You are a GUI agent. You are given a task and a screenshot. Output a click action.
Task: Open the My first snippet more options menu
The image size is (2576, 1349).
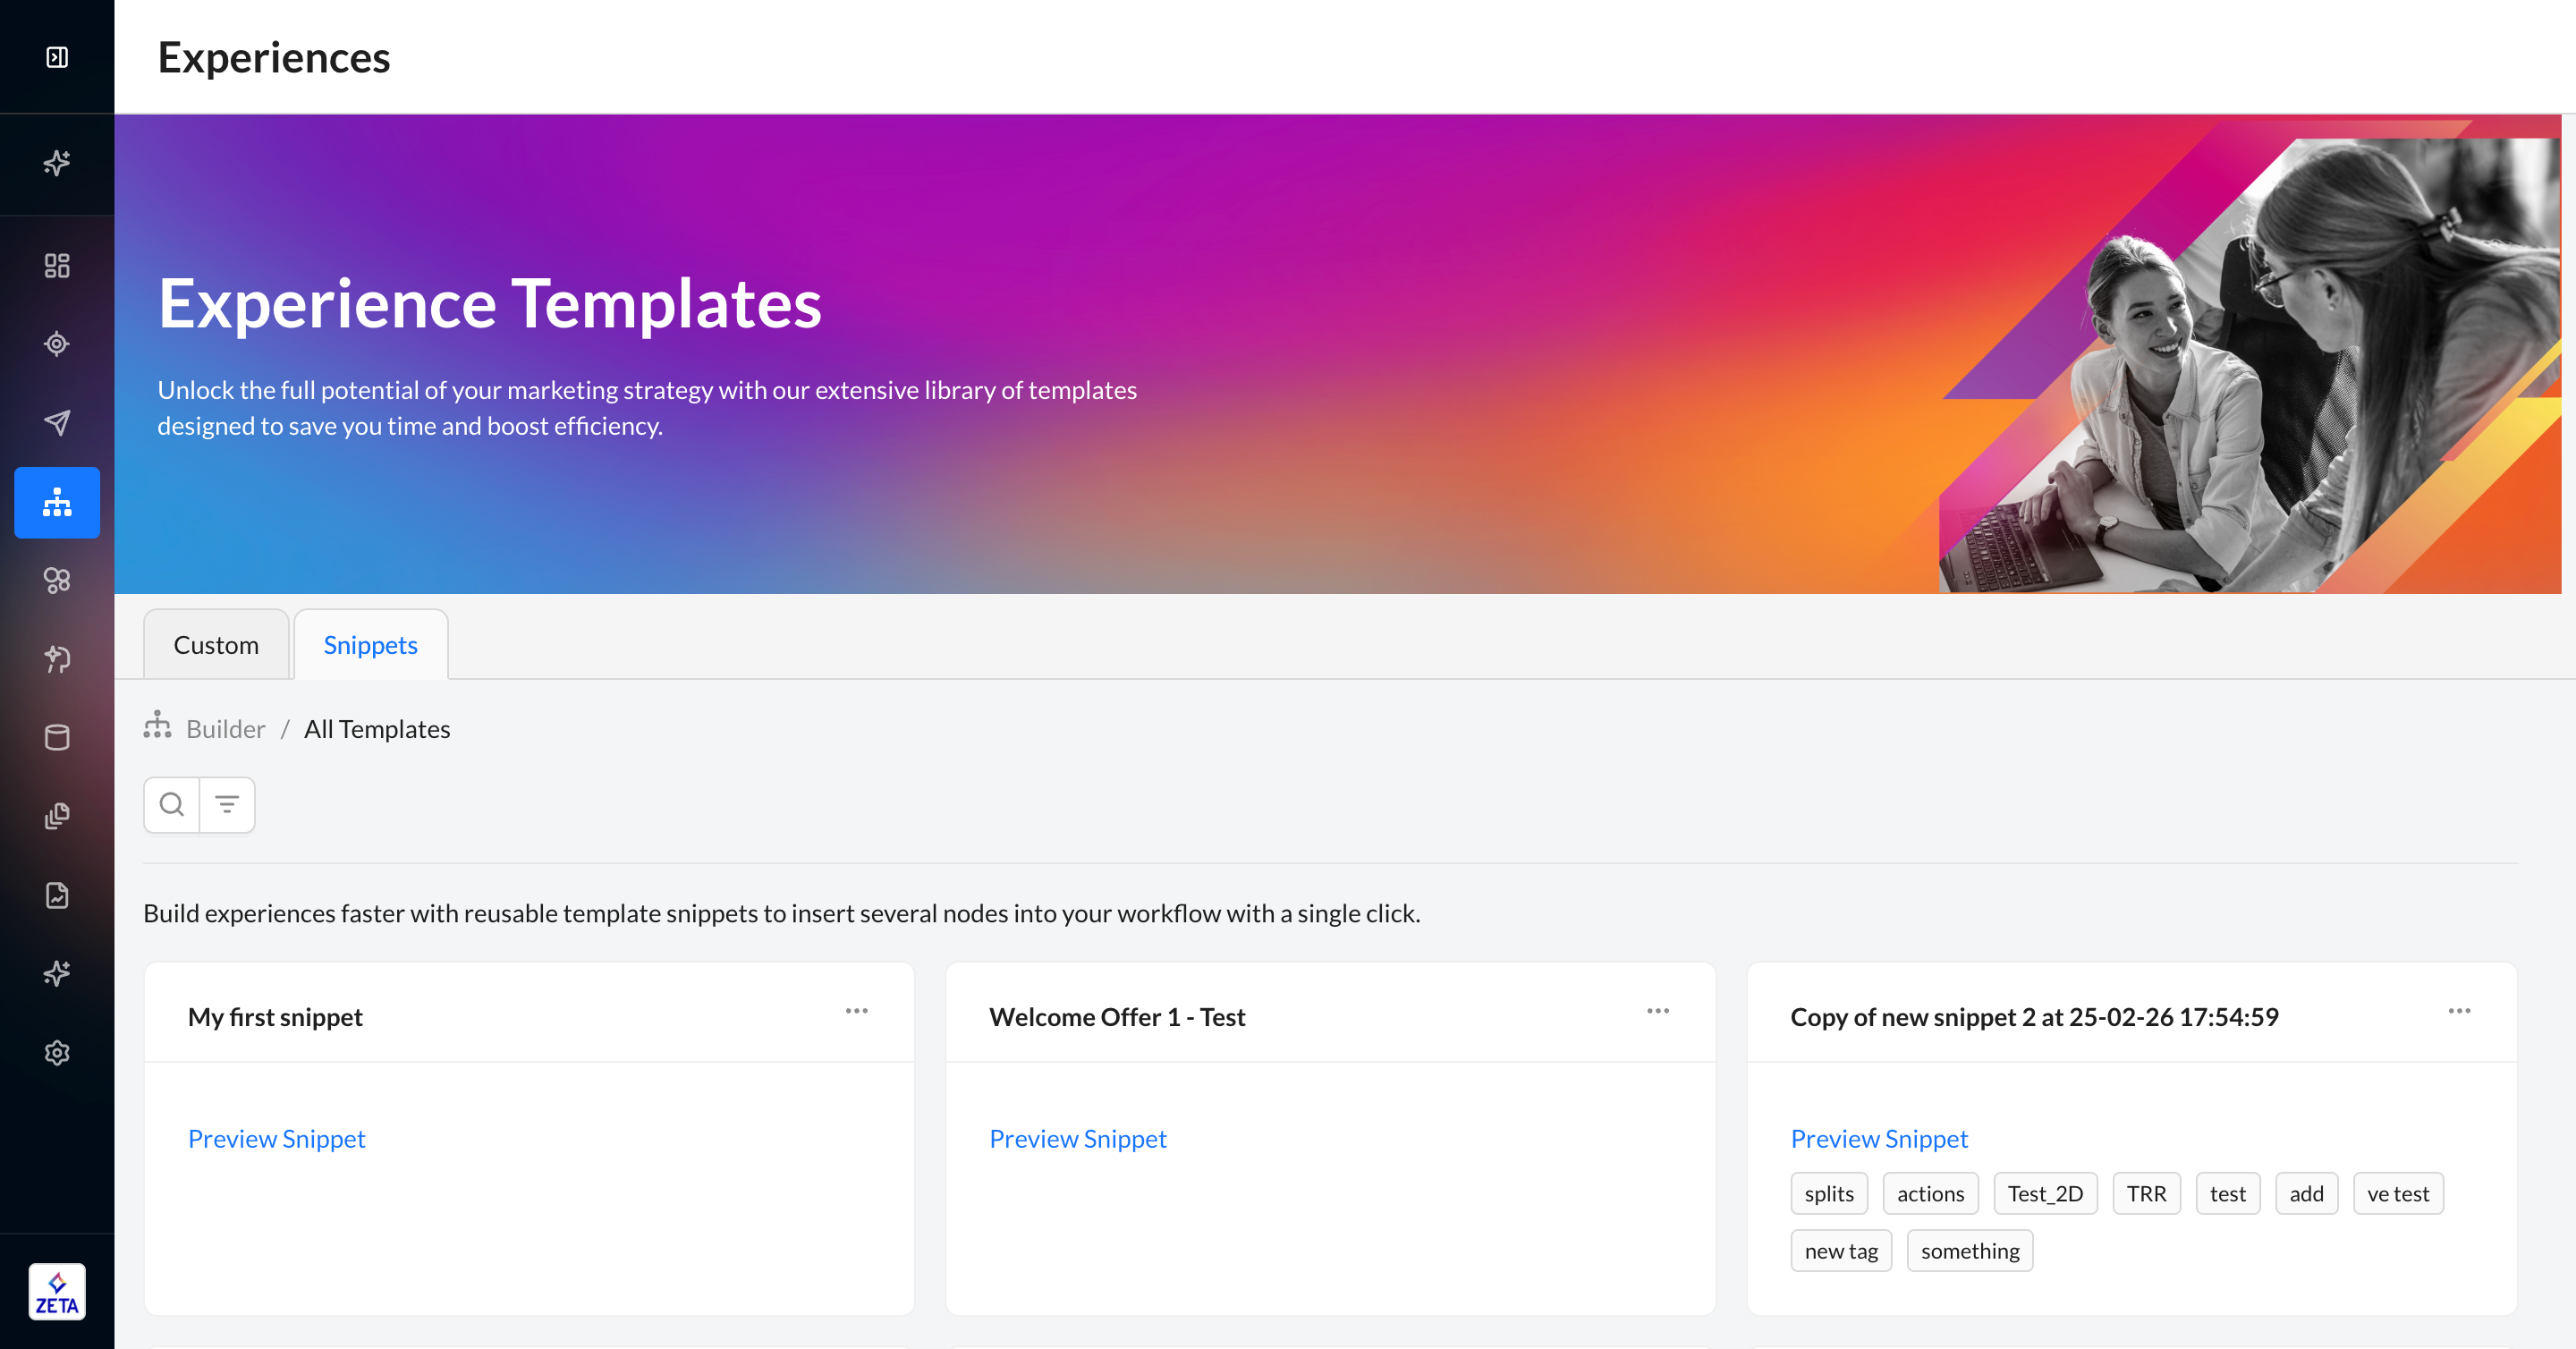(x=856, y=1011)
